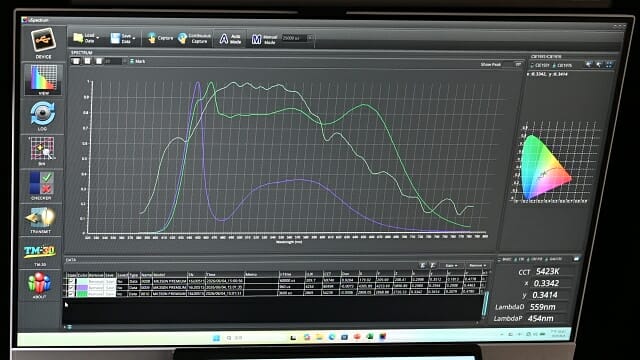This screenshot has width=640, height=360.
Task: Open the DEVICE USB connection panel
Action: point(43,43)
